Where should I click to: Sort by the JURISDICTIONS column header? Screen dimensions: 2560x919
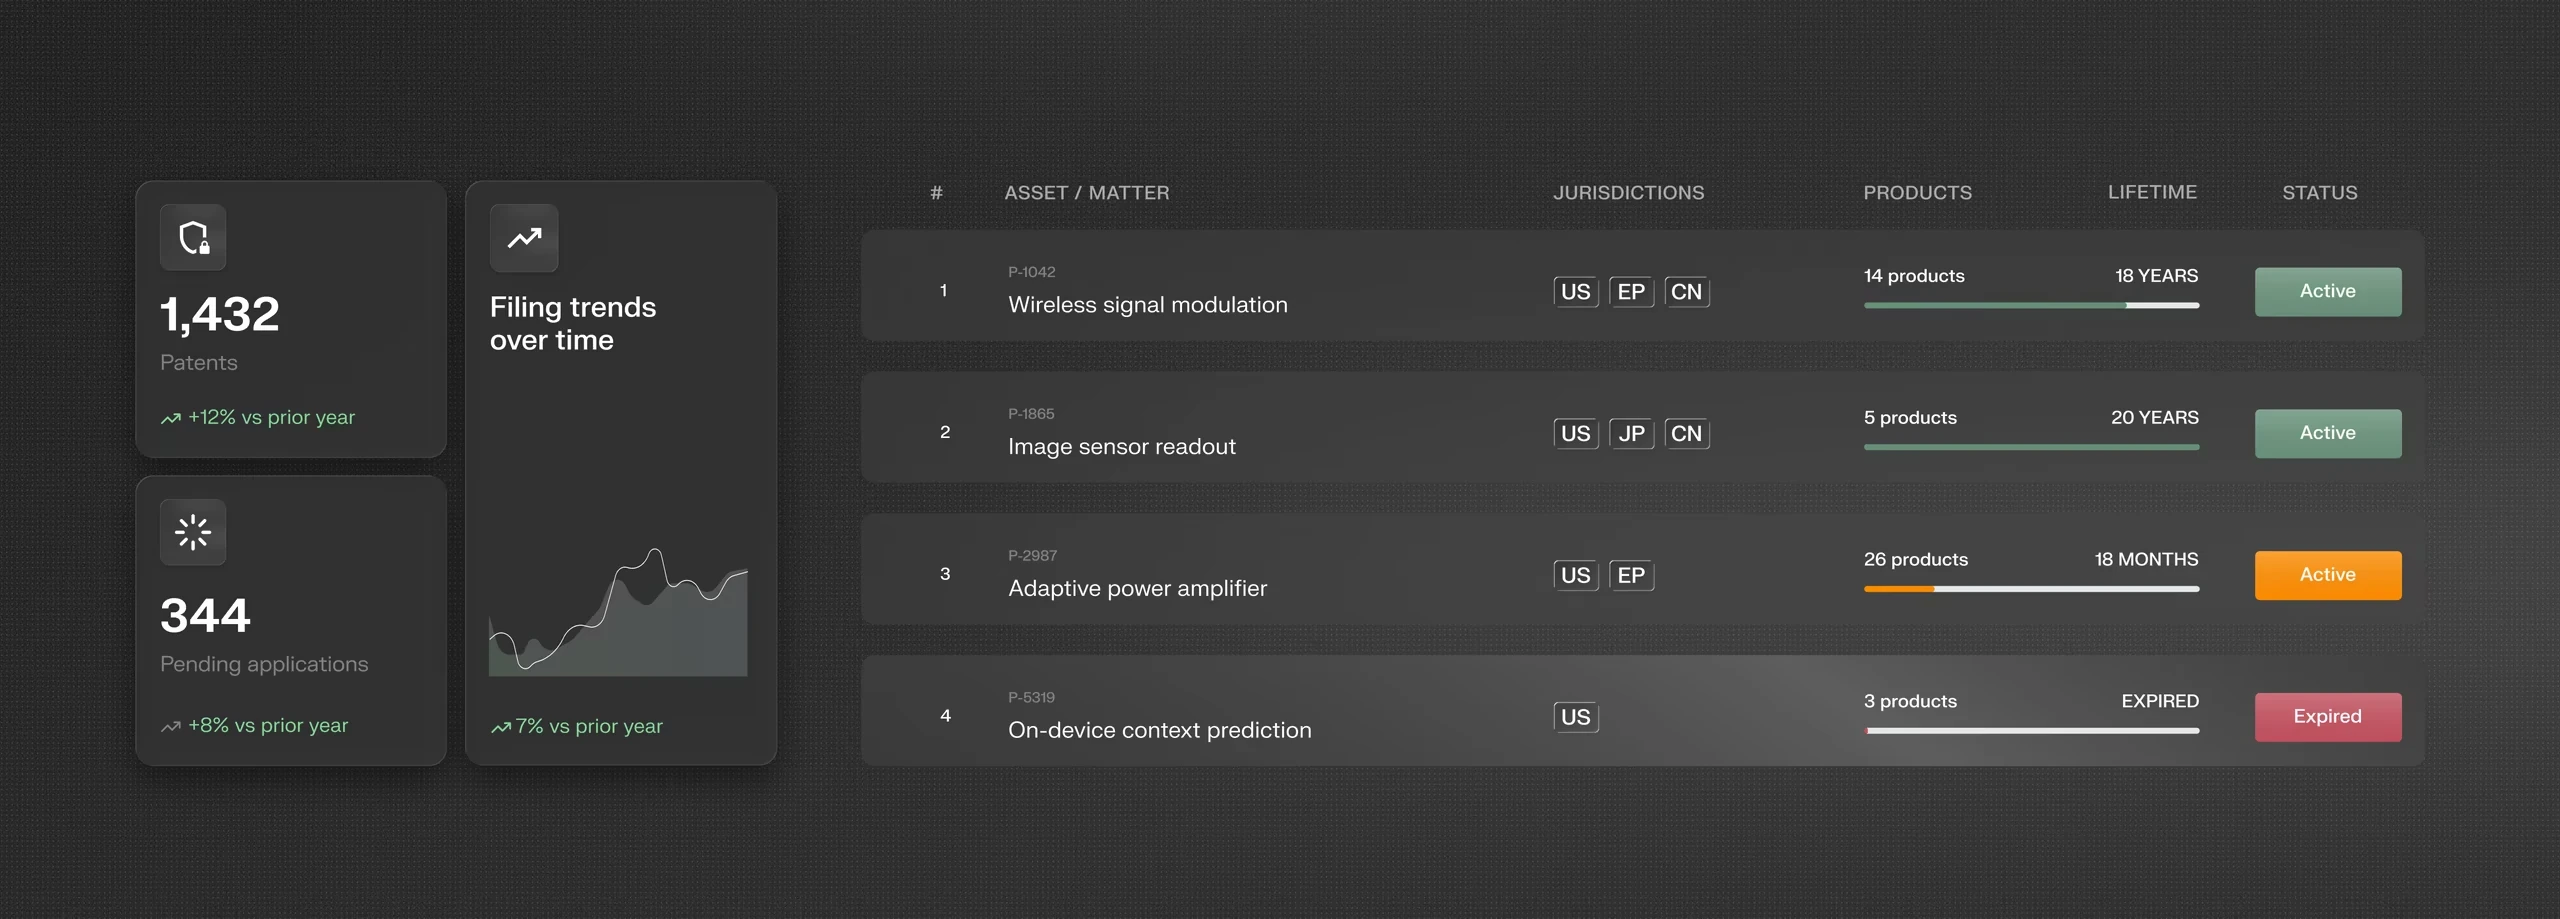(x=1629, y=193)
